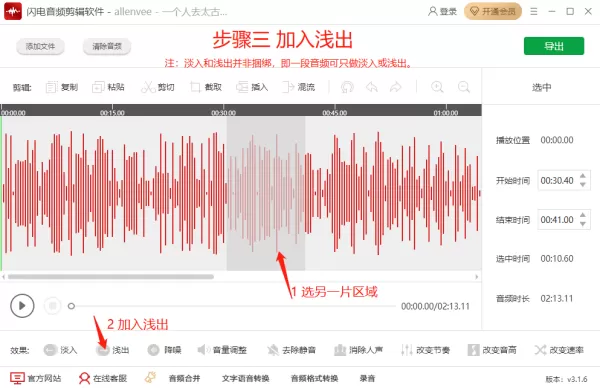Click the Insert (插入) tool
Viewport: 600px width, 388px height.
[x=252, y=87]
